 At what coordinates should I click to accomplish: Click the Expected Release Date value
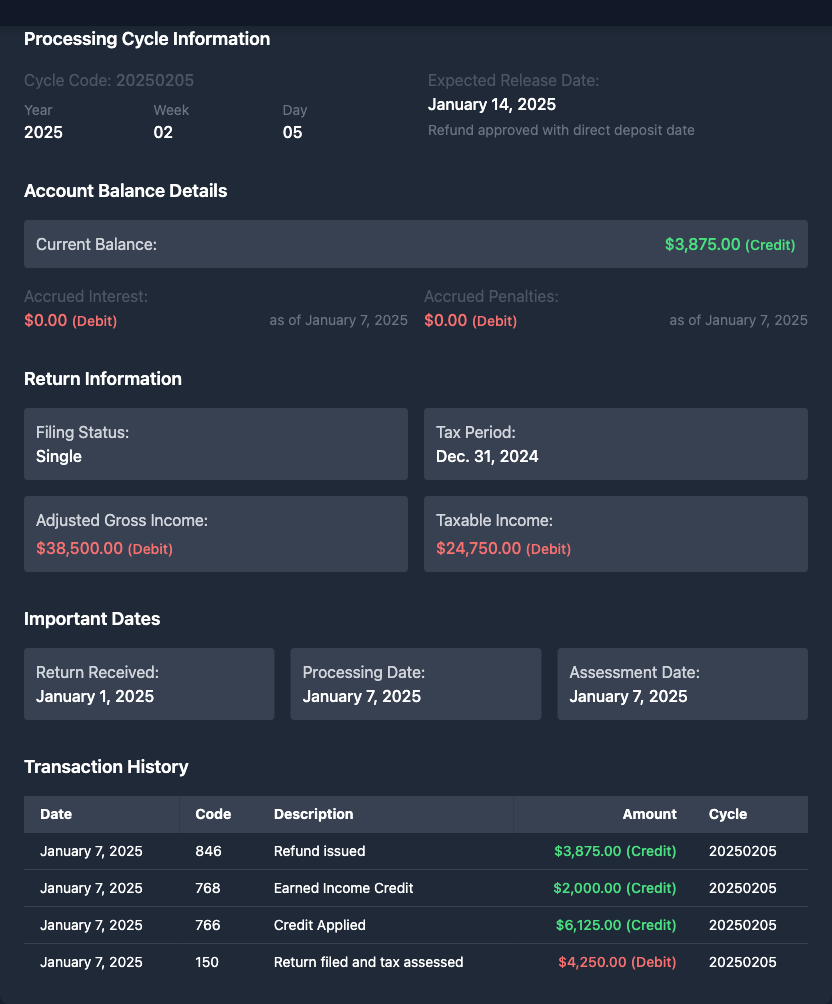(492, 104)
